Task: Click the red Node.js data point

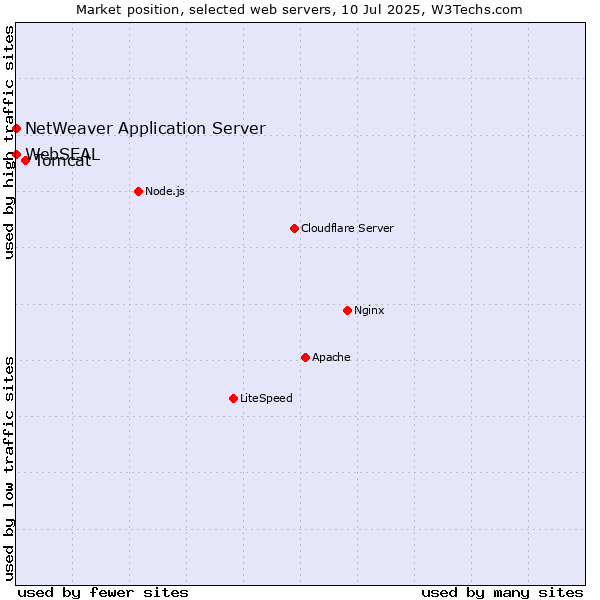Action: click(x=139, y=191)
